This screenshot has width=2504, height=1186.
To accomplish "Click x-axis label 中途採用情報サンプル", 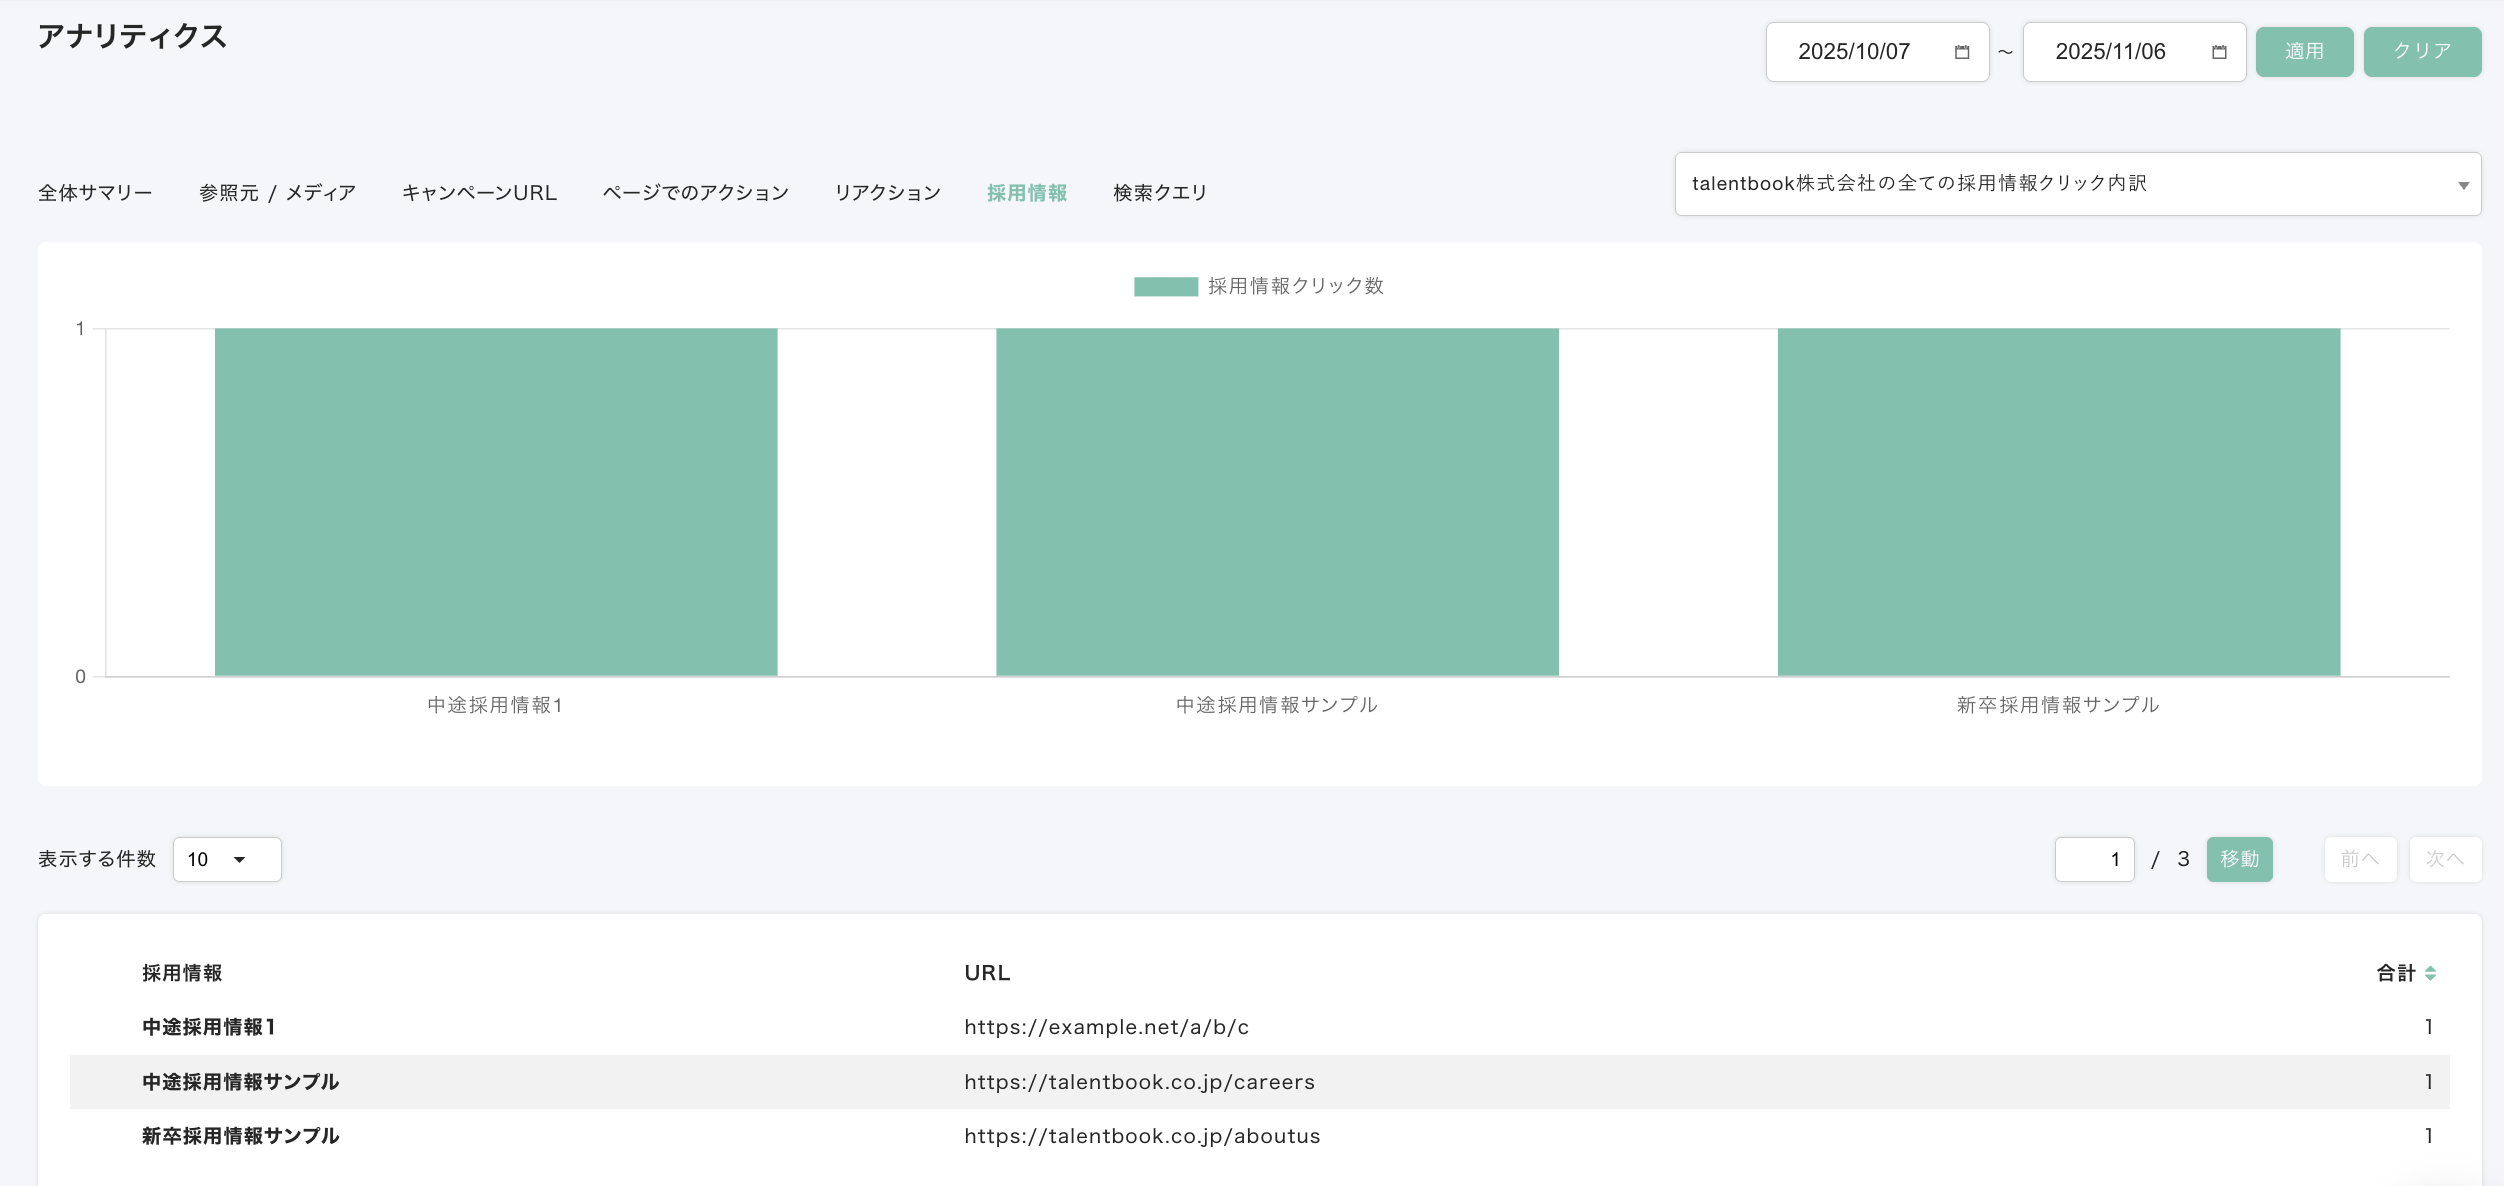I will [x=1277, y=705].
